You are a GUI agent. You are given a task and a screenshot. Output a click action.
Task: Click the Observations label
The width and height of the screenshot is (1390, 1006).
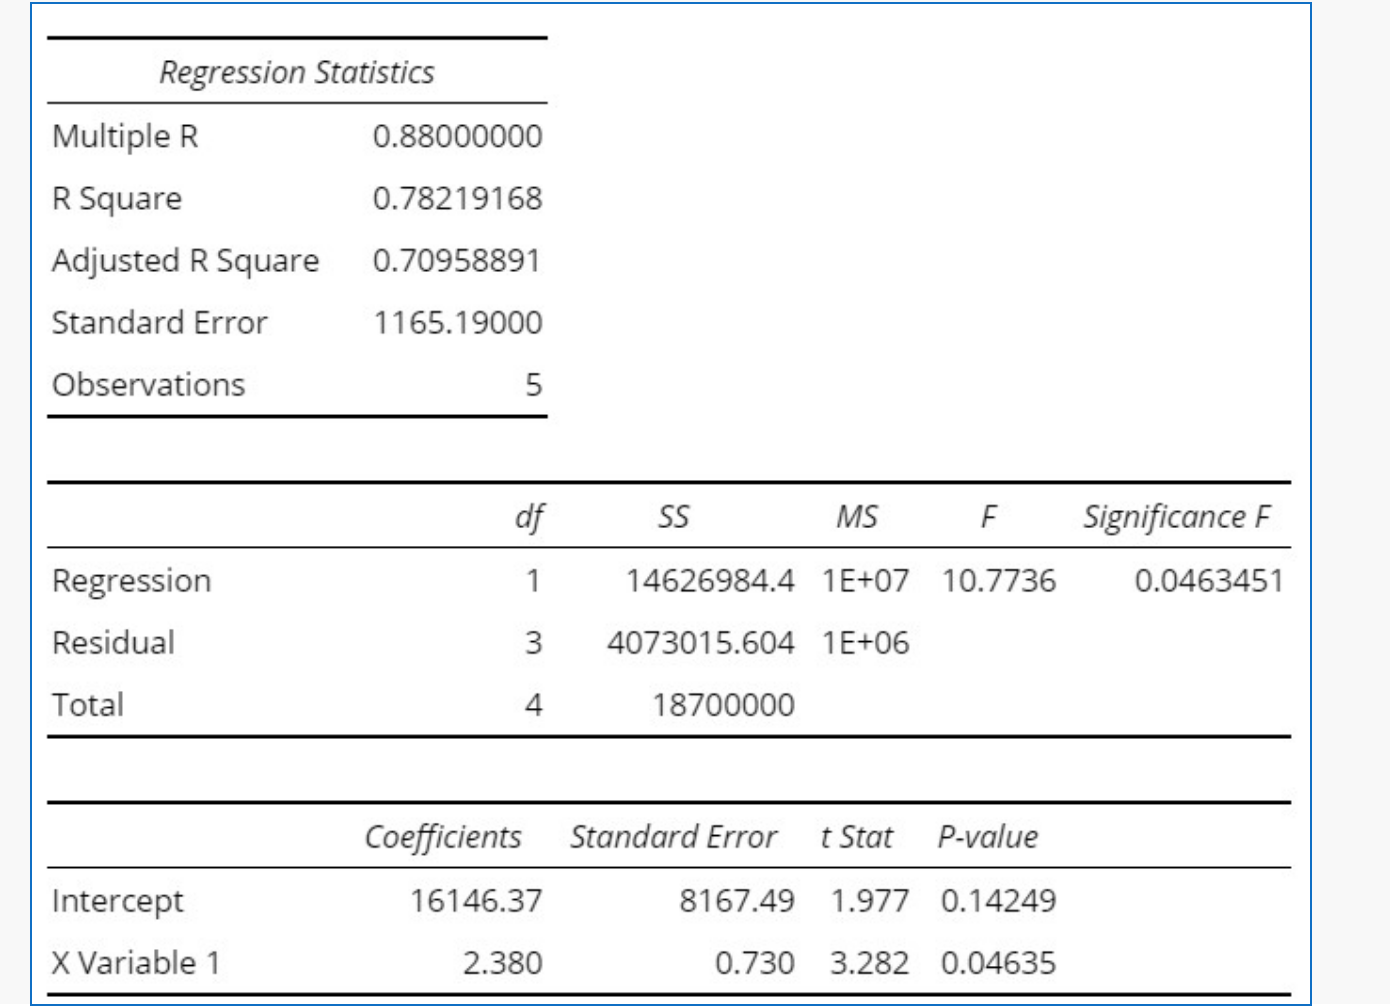(x=148, y=384)
